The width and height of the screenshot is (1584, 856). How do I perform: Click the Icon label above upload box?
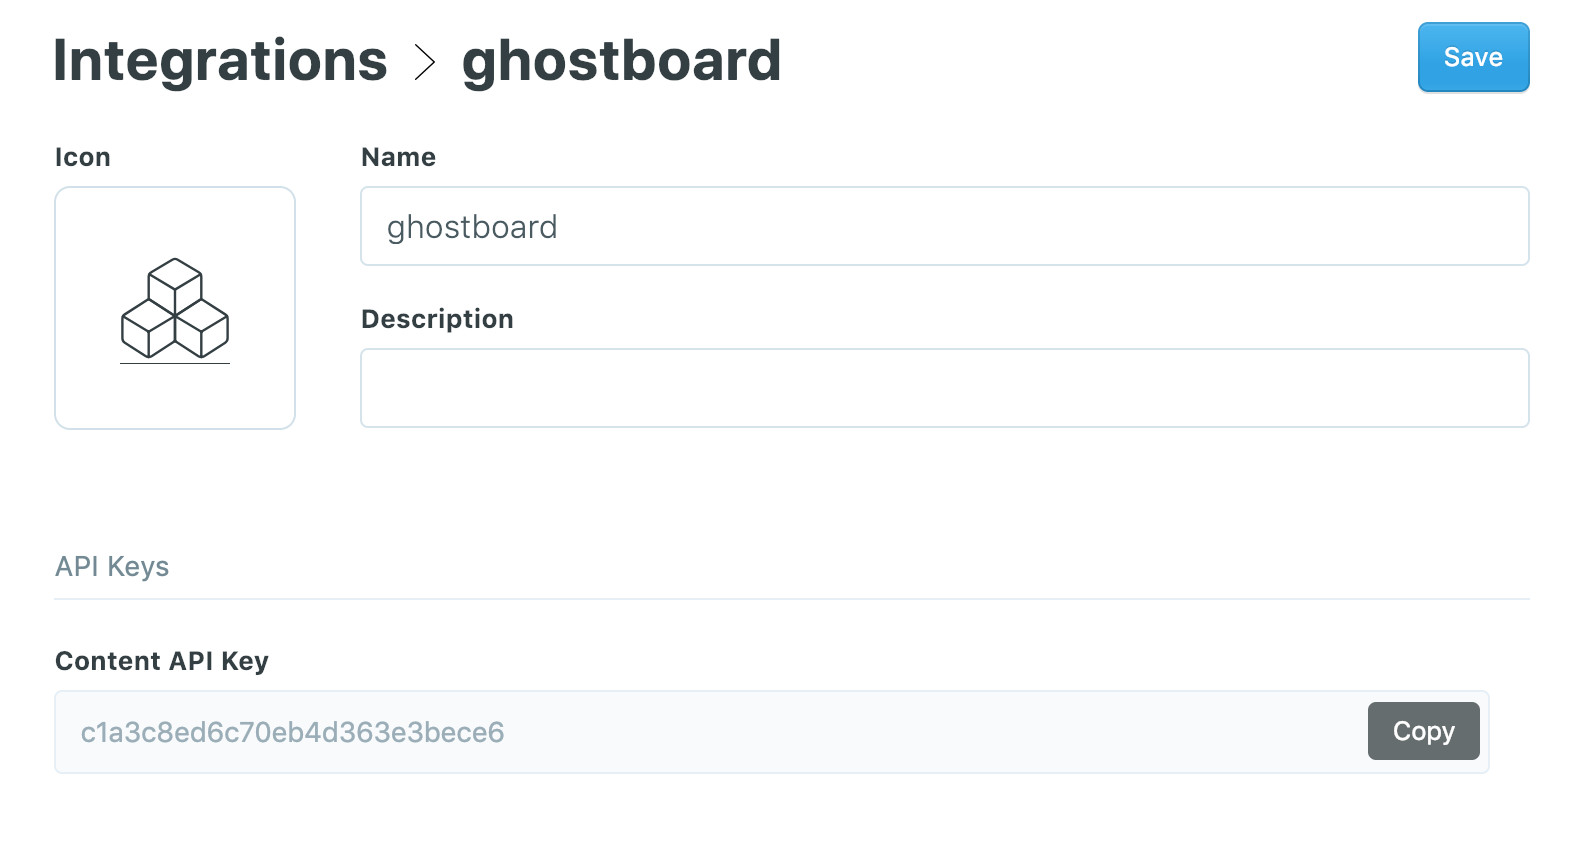click(82, 157)
